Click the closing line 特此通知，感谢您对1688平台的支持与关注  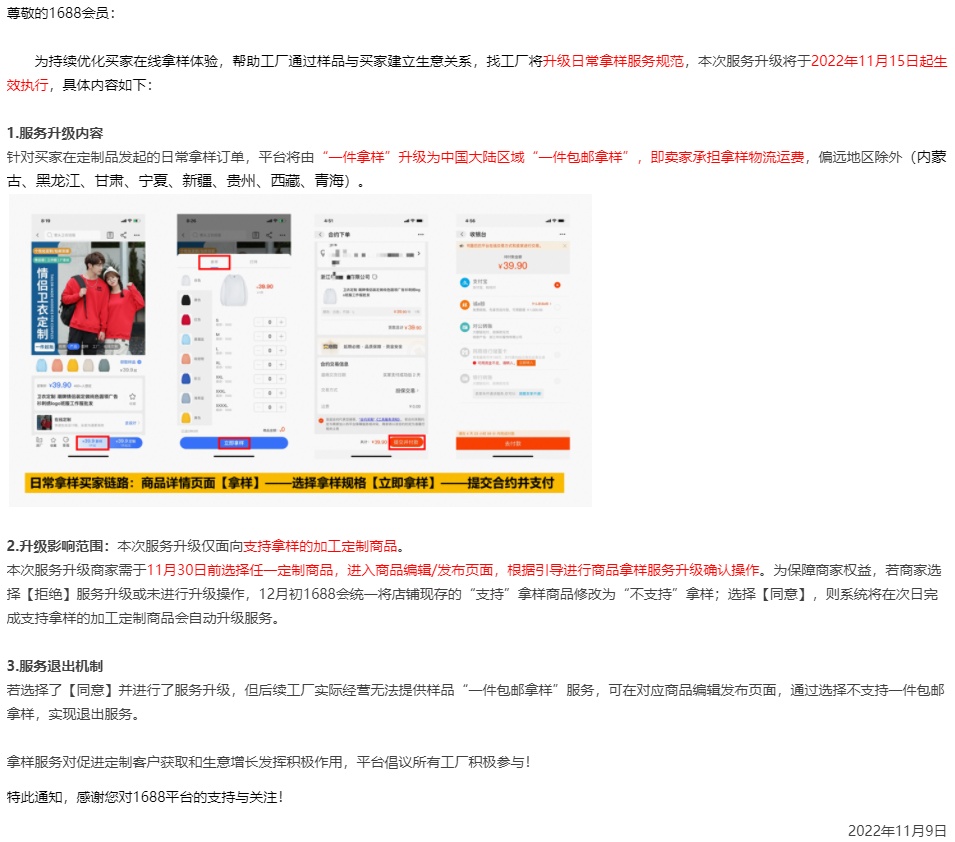[x=145, y=797]
